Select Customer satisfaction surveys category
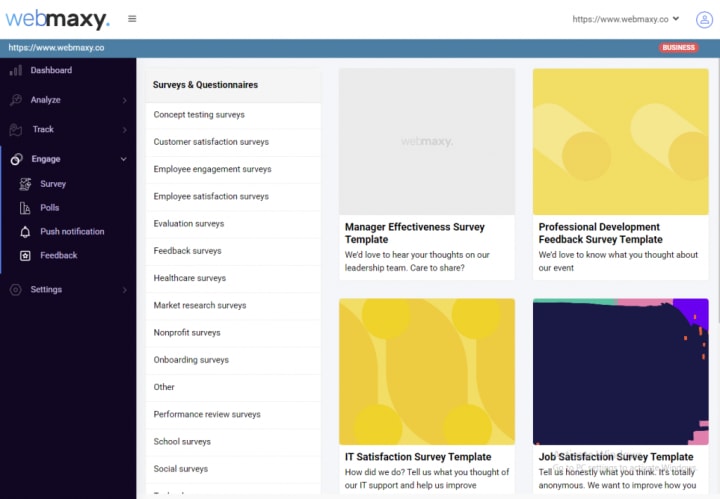Screen dimensions: 720x499 click(233, 142)
